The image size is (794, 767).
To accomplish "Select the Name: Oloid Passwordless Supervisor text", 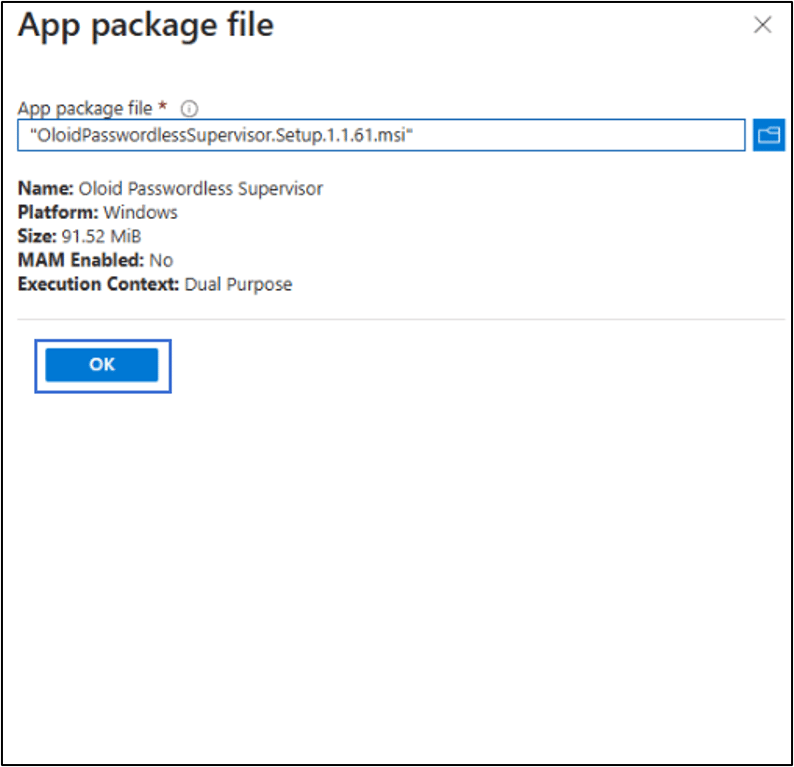I will pos(170,188).
